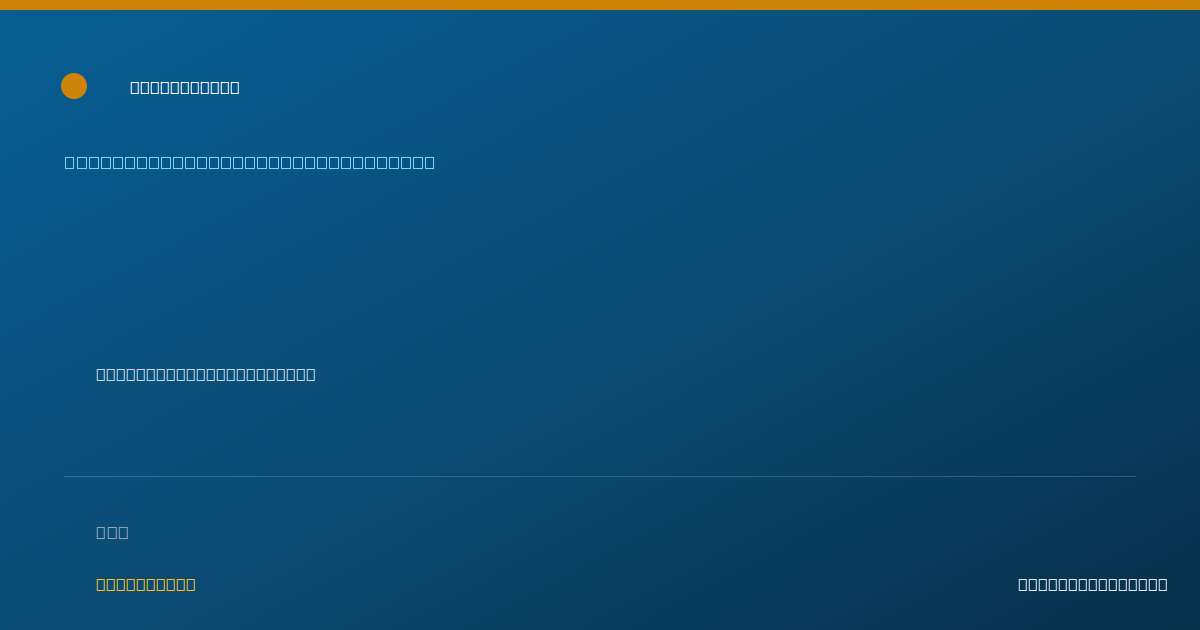This screenshot has width=1200, height=630.
Task: Click the last glyph of the light-blue headline
Action: pyautogui.click(x=429, y=162)
